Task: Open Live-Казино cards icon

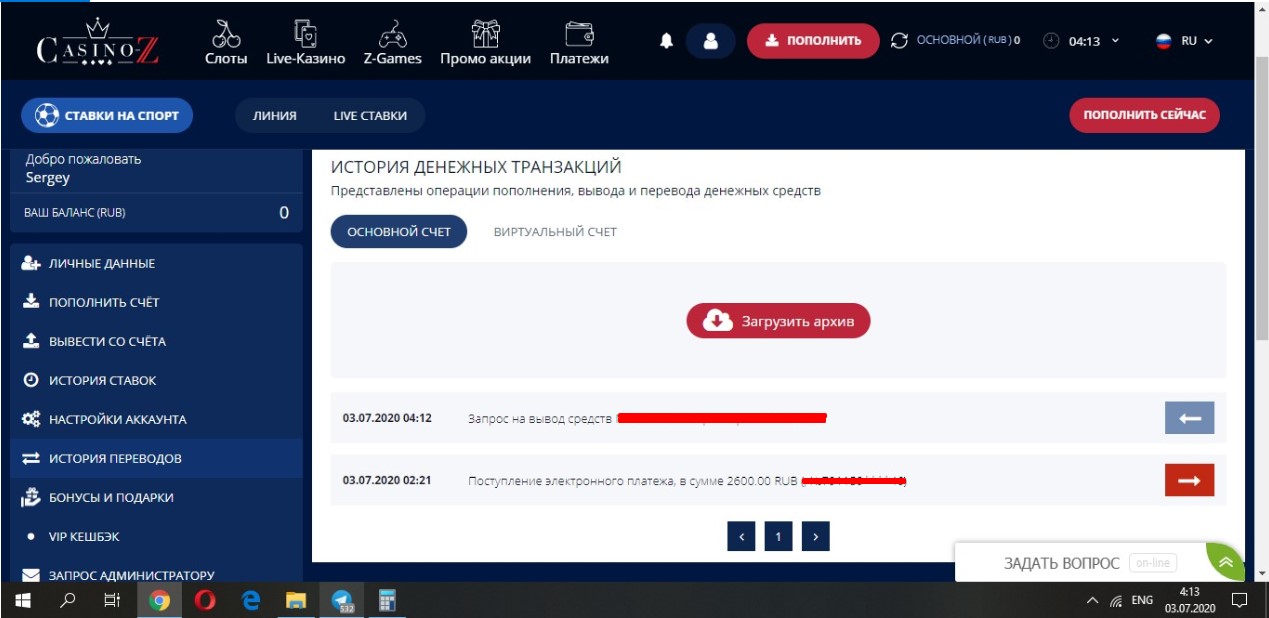Action: pos(305,33)
